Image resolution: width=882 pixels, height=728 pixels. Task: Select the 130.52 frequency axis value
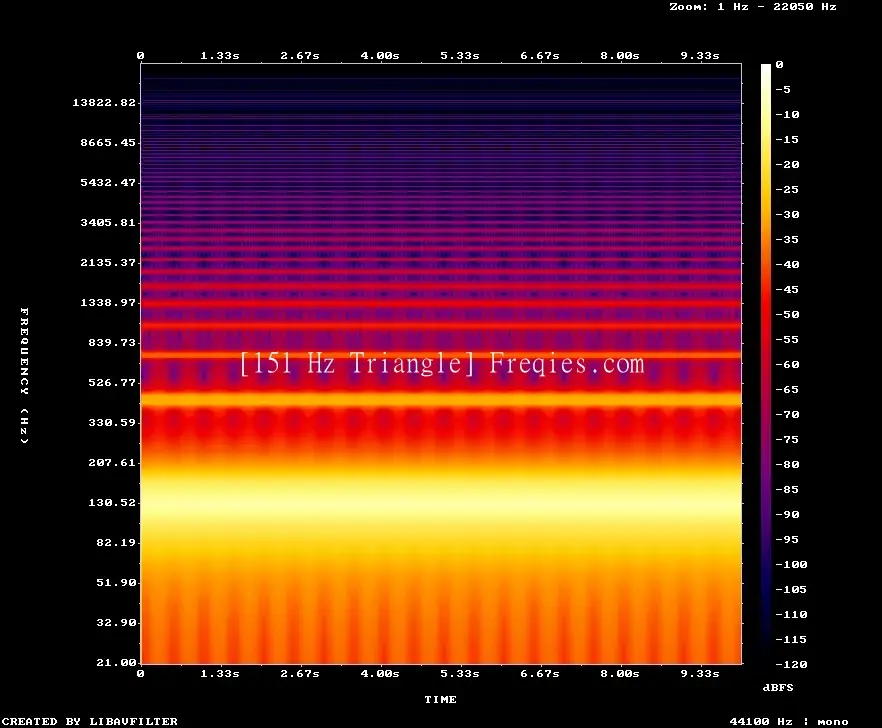tap(112, 502)
